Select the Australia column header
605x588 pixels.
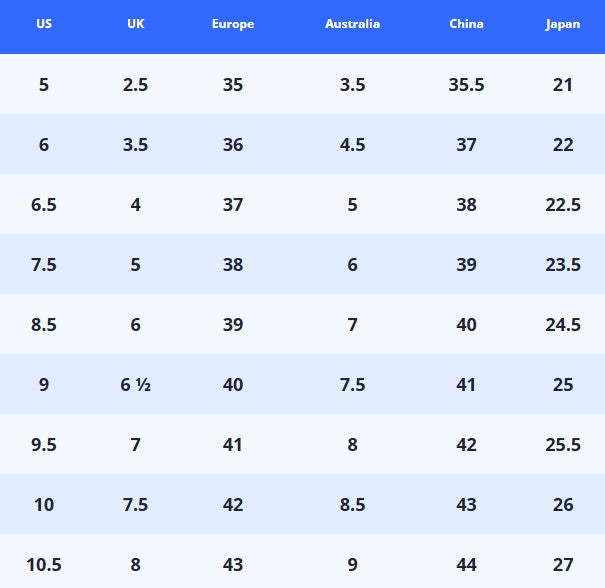pos(352,24)
